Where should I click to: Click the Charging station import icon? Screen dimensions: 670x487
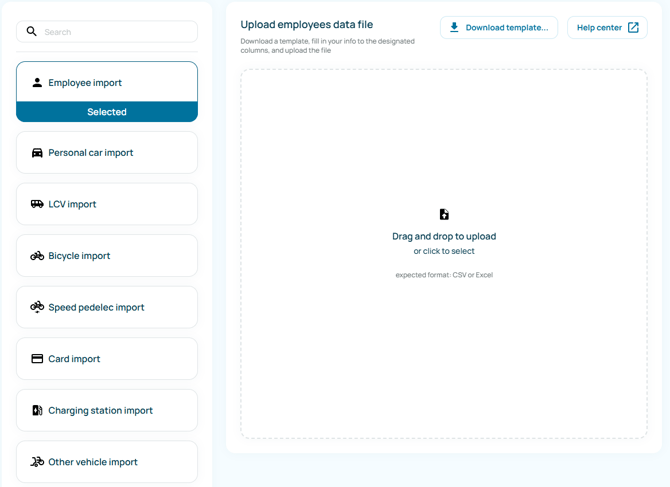click(x=37, y=410)
